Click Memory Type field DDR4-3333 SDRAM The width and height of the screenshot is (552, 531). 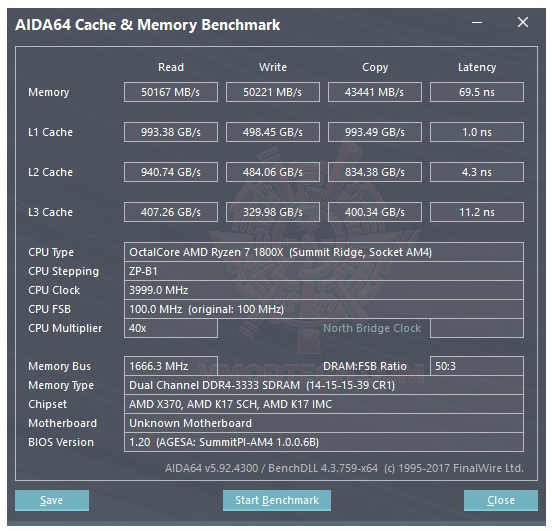[324, 385]
